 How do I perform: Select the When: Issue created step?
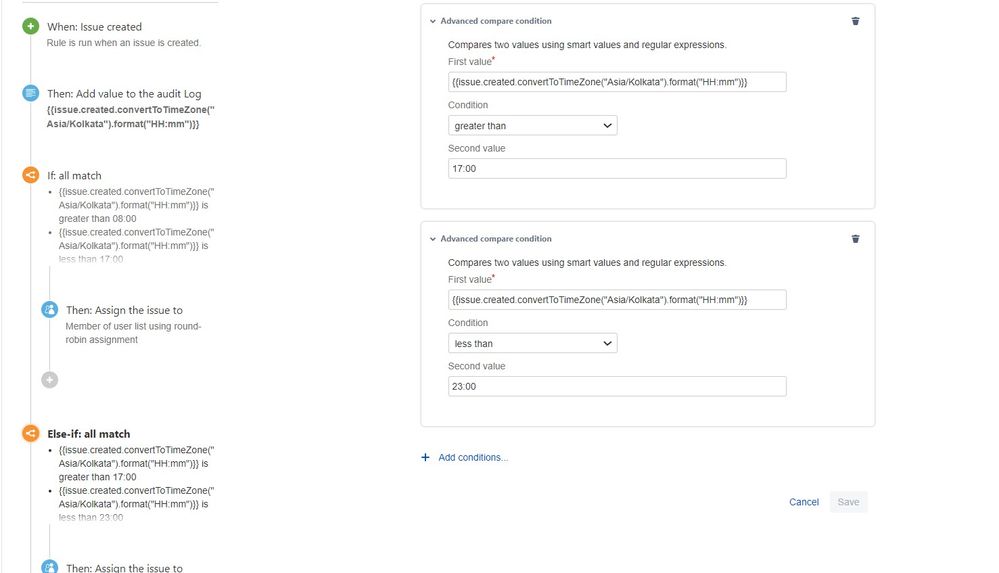click(94, 27)
